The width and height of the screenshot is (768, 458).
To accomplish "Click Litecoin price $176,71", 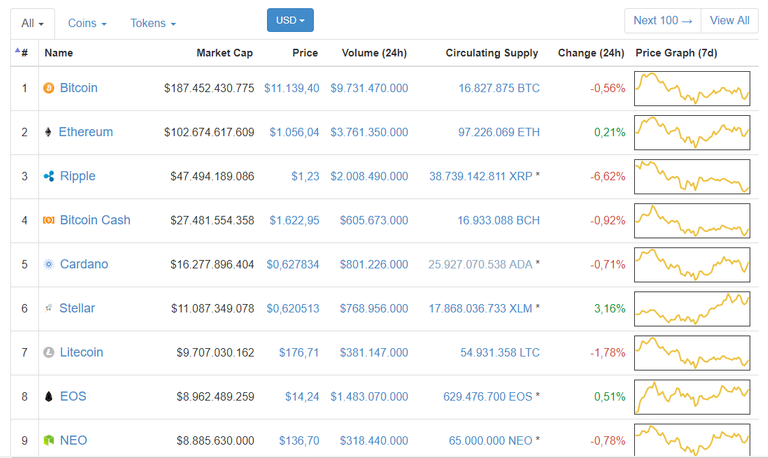I will coord(299,353).
